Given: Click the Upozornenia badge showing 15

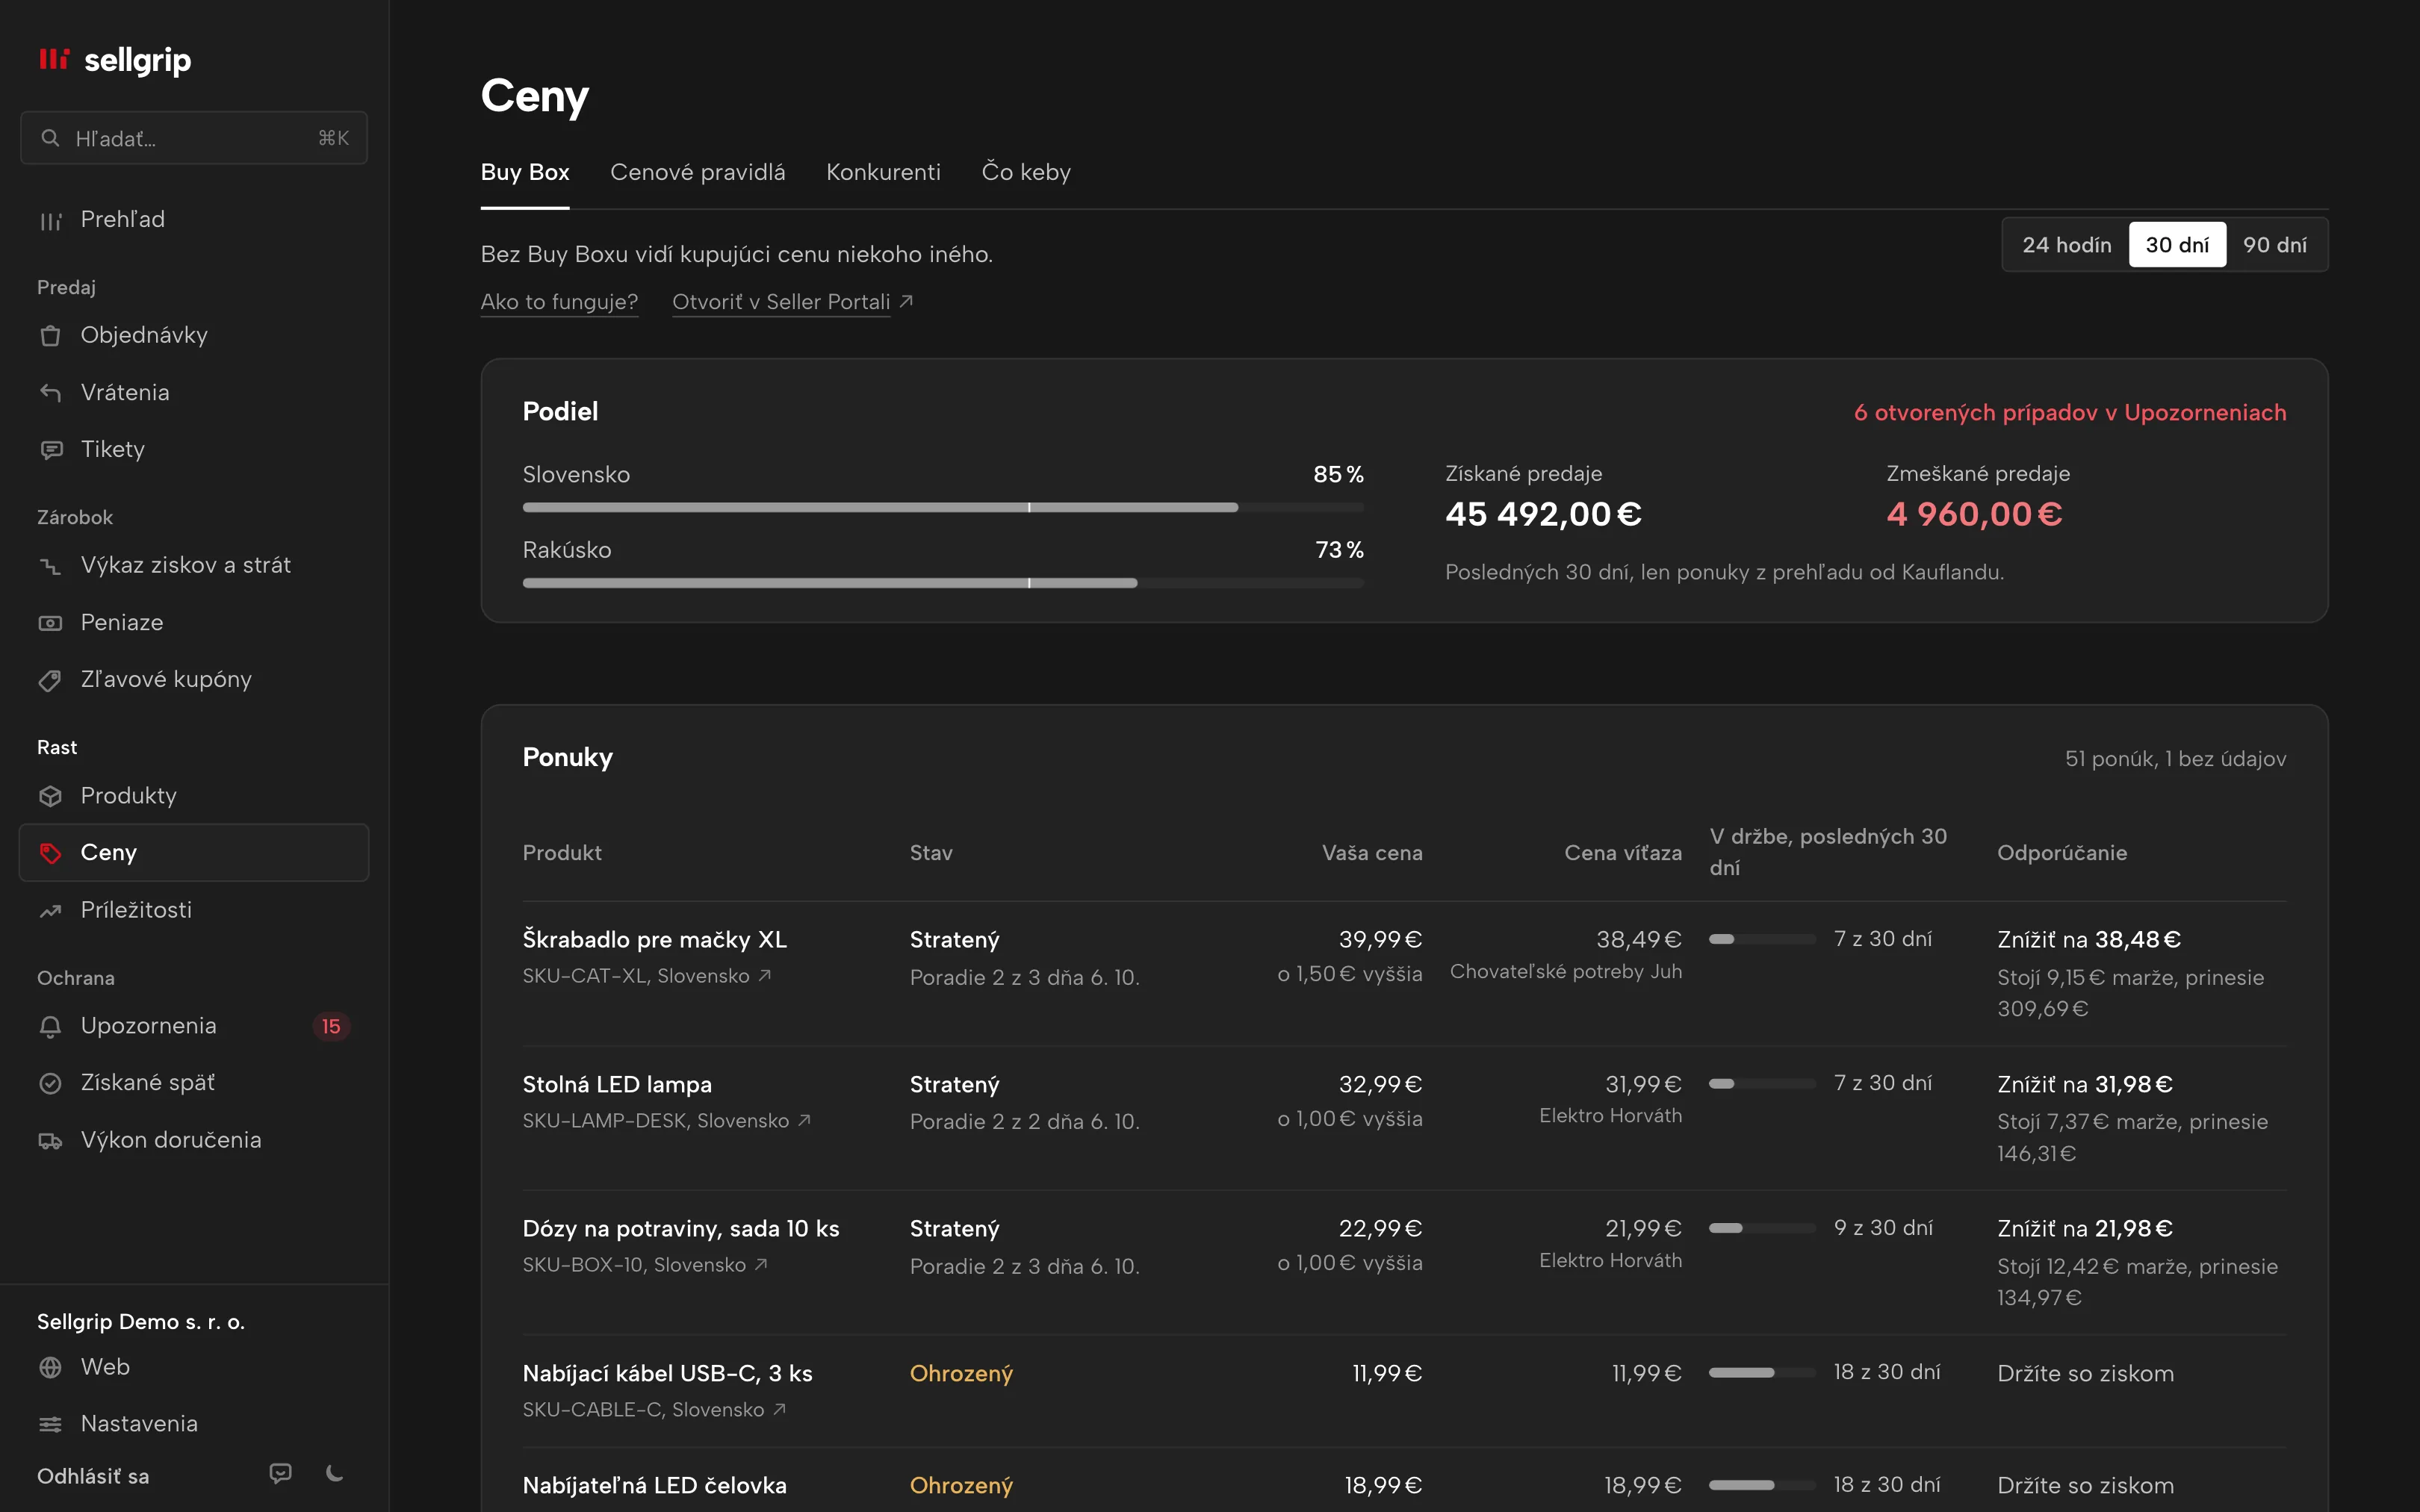Looking at the screenshot, I should pos(331,1027).
